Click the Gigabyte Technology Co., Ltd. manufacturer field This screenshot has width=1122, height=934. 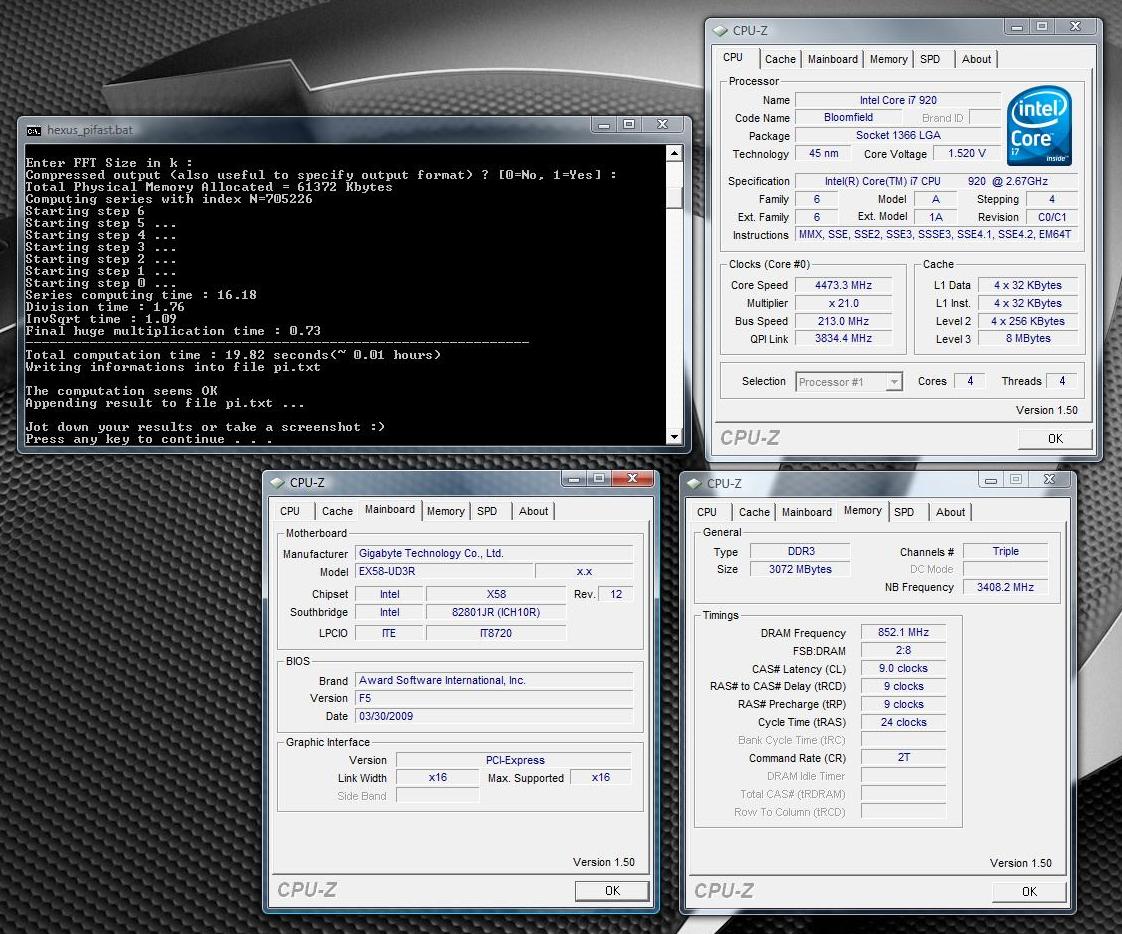[x=494, y=553]
